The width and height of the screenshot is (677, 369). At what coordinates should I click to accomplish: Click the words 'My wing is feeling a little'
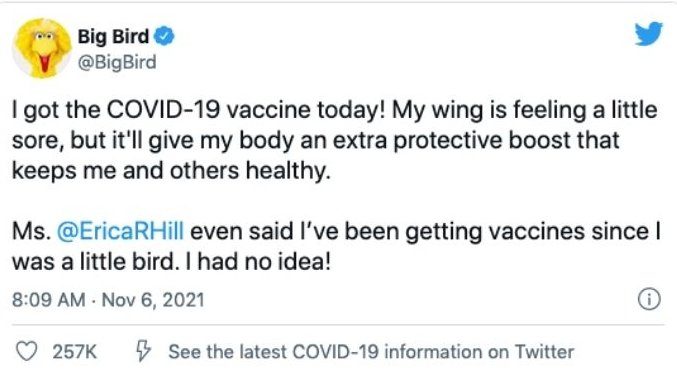525,110
